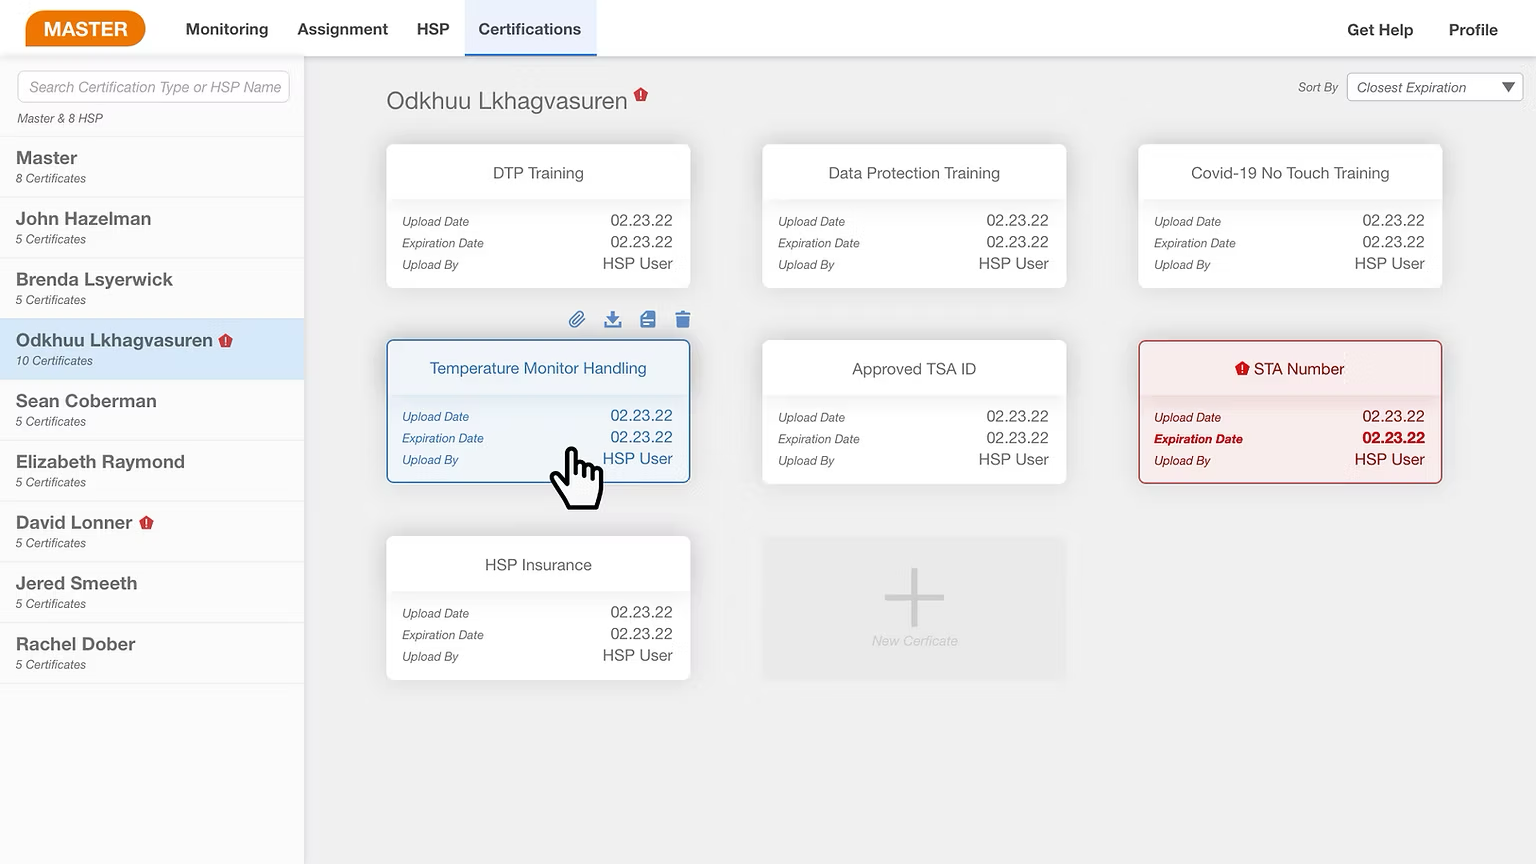The height and width of the screenshot is (864, 1536).
Task: Click the Get Help link
Action: click(1379, 30)
